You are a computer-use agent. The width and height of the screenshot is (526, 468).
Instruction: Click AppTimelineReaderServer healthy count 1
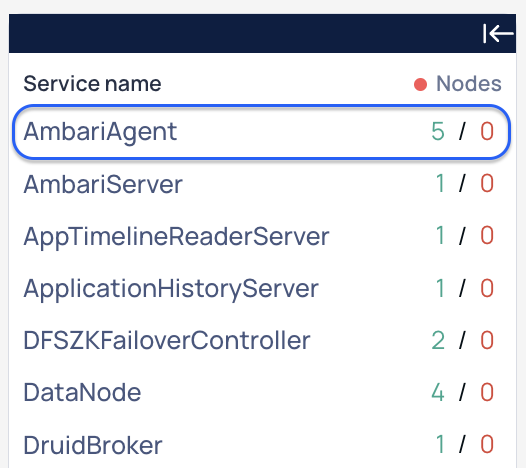[440, 236]
